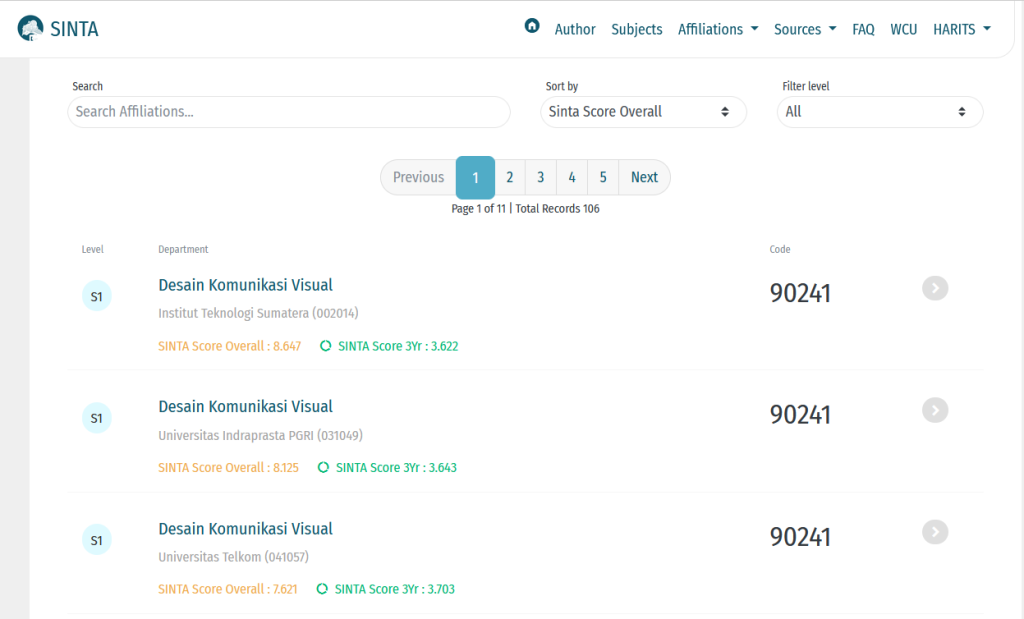Go to home via house icon
Image resolution: width=1024 pixels, height=619 pixels.
click(x=532, y=26)
